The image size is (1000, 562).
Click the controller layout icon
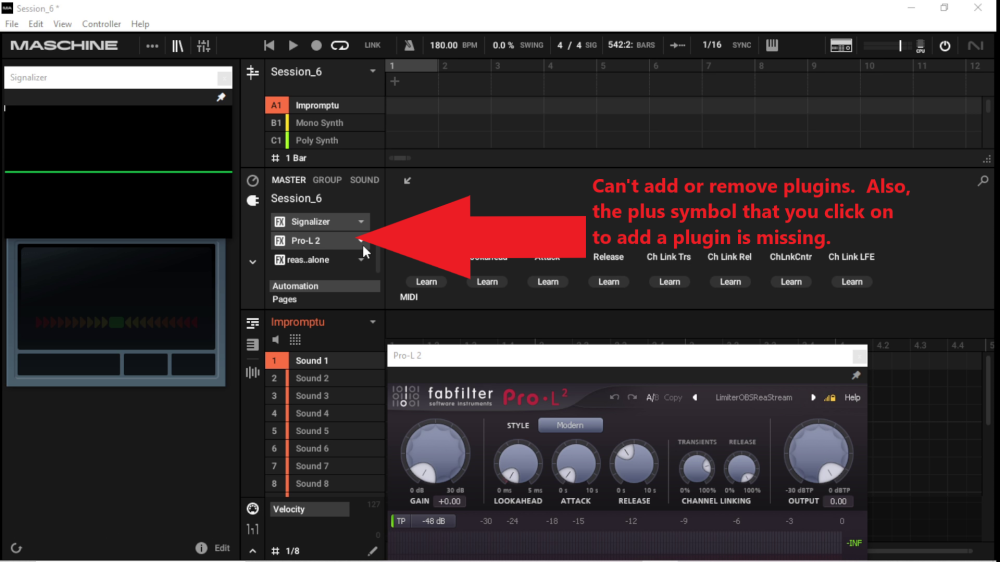coord(841,45)
